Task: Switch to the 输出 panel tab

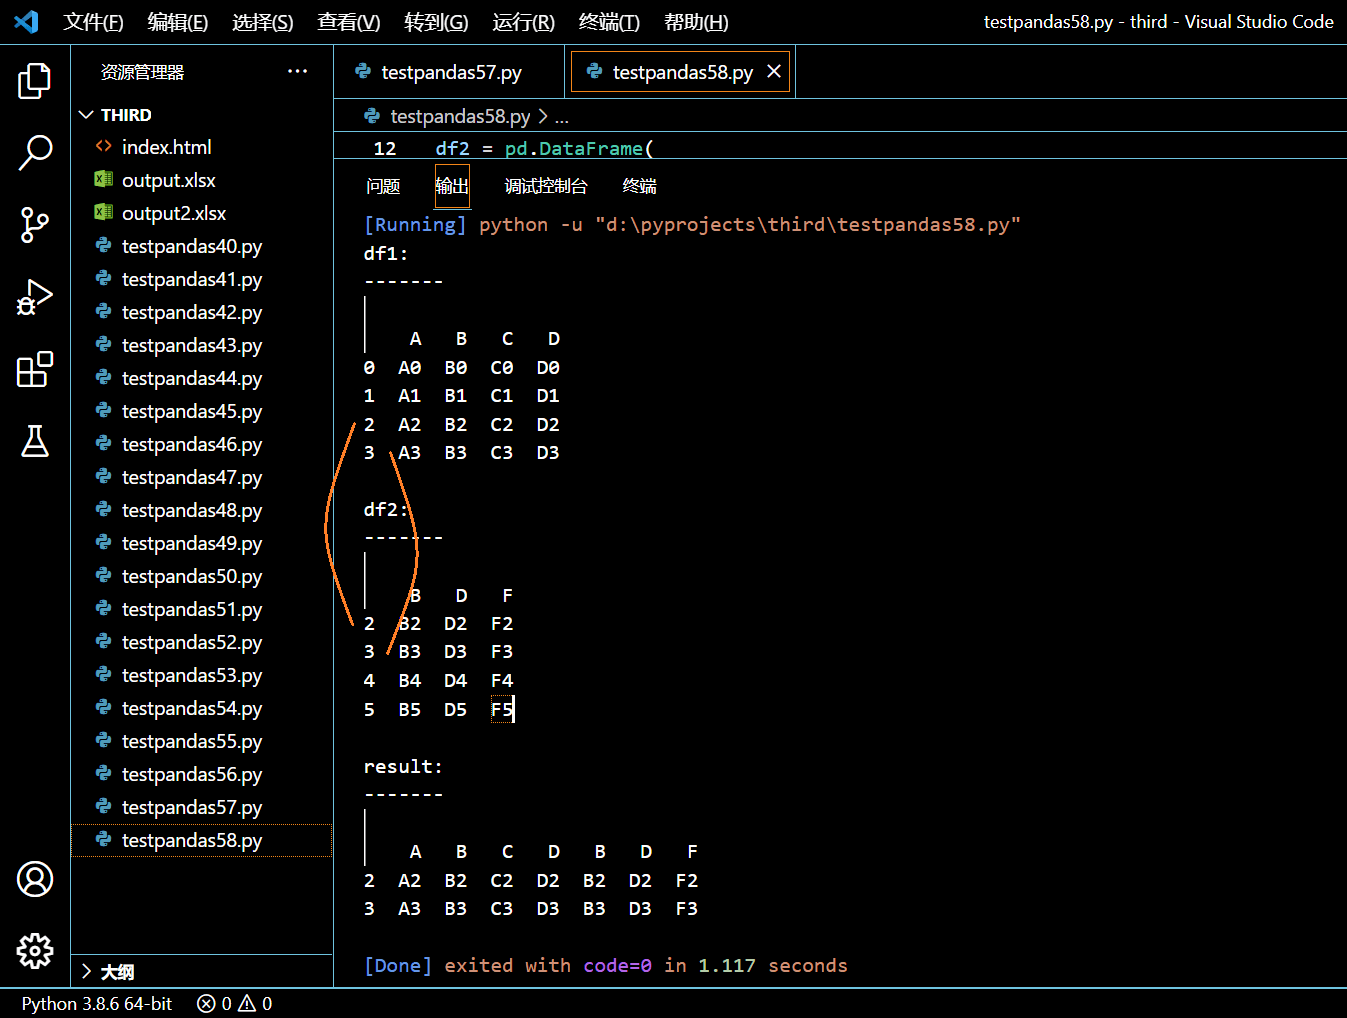Action: [452, 186]
